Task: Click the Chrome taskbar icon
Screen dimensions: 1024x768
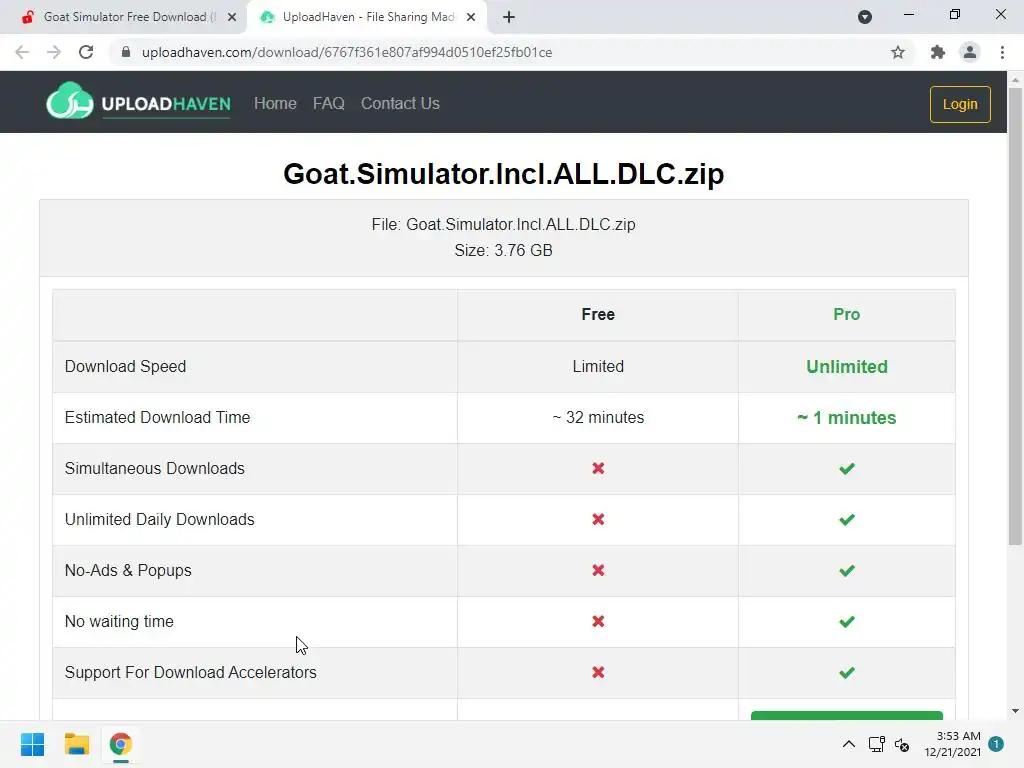Action: 121,744
